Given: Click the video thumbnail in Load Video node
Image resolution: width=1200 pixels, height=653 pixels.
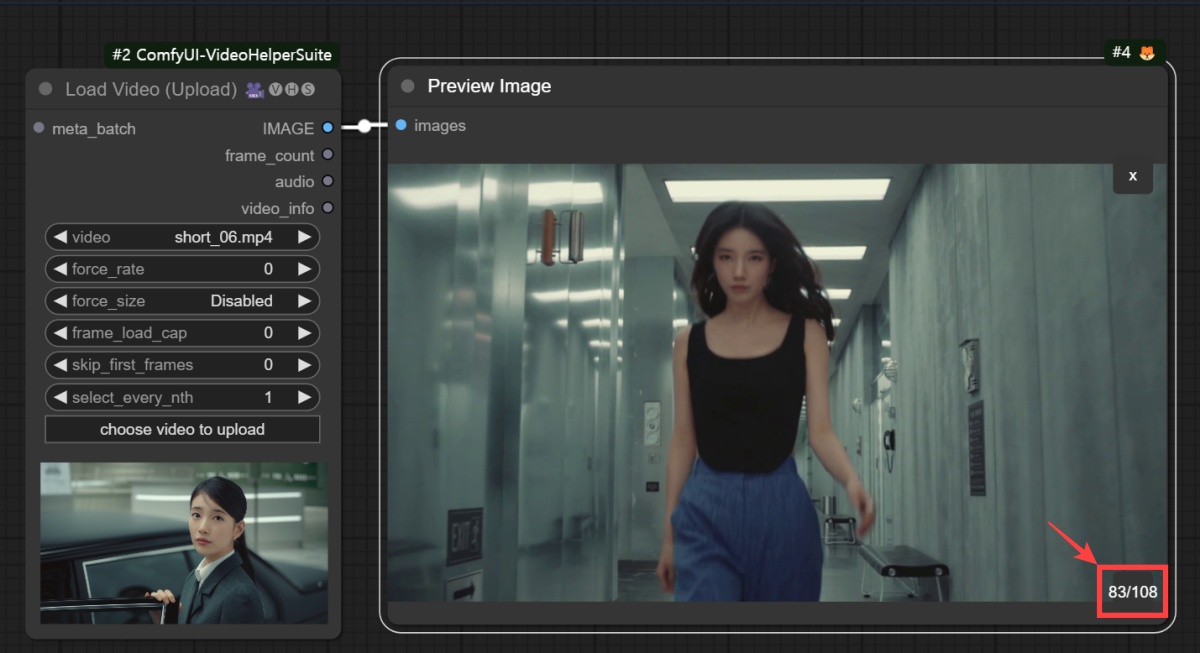Looking at the screenshot, I should click(182, 543).
